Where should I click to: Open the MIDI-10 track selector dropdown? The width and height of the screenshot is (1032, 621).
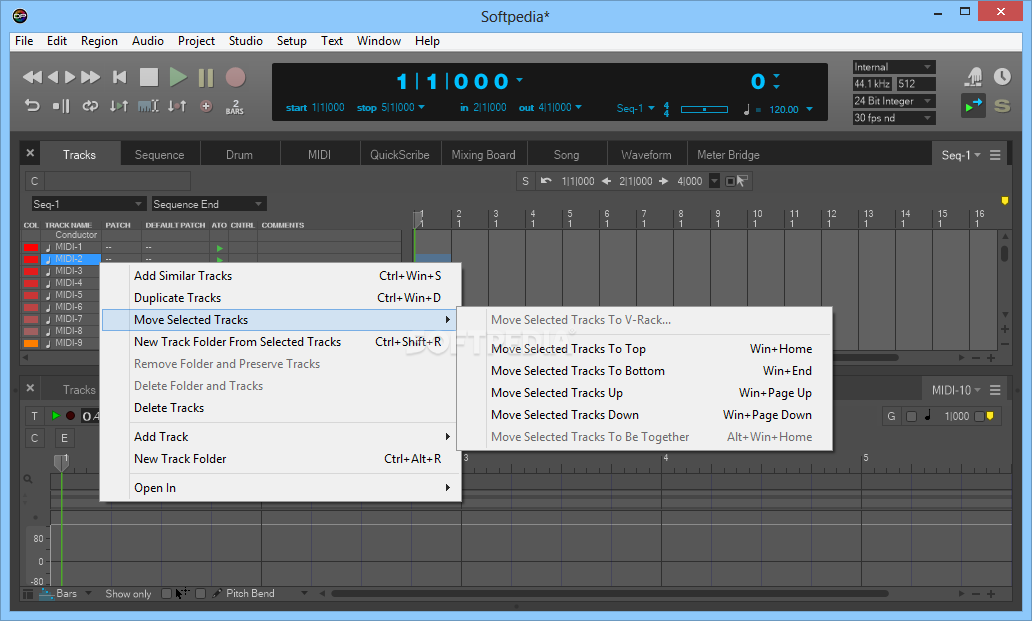point(956,390)
